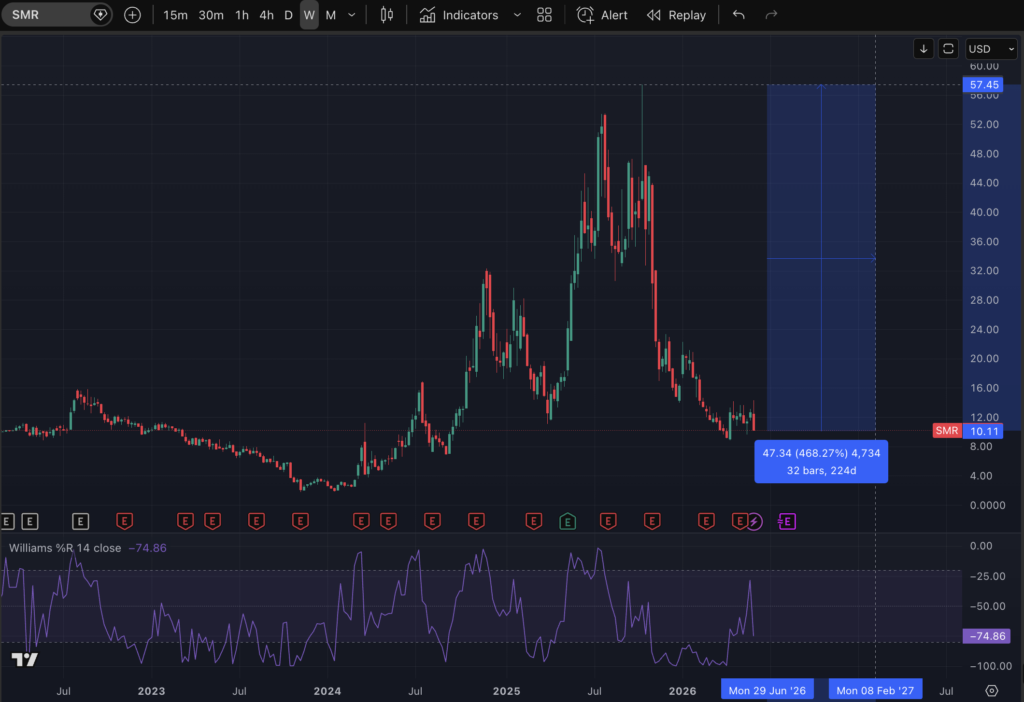Screen dimensions: 1024x702
Task: Click 32.00 on the price scale
Action: coord(984,270)
